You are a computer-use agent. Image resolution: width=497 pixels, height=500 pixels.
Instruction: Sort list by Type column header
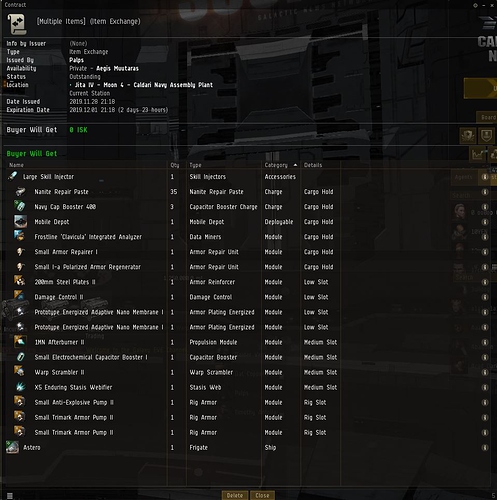195,165
